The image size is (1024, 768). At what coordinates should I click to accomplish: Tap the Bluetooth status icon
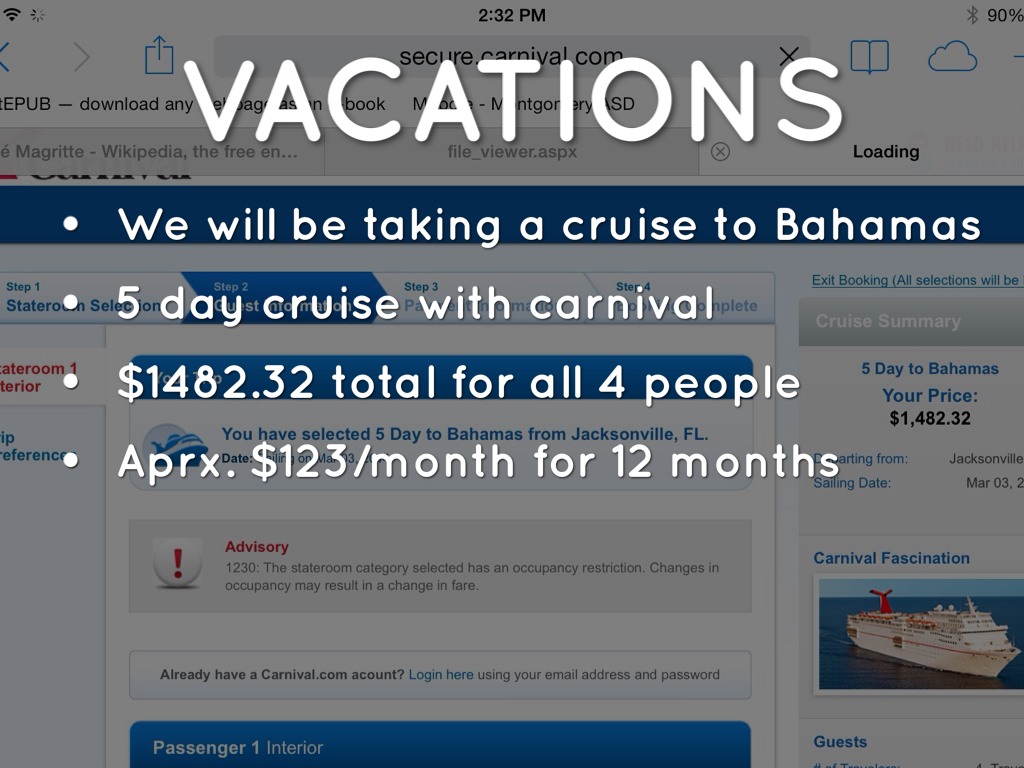tap(971, 15)
